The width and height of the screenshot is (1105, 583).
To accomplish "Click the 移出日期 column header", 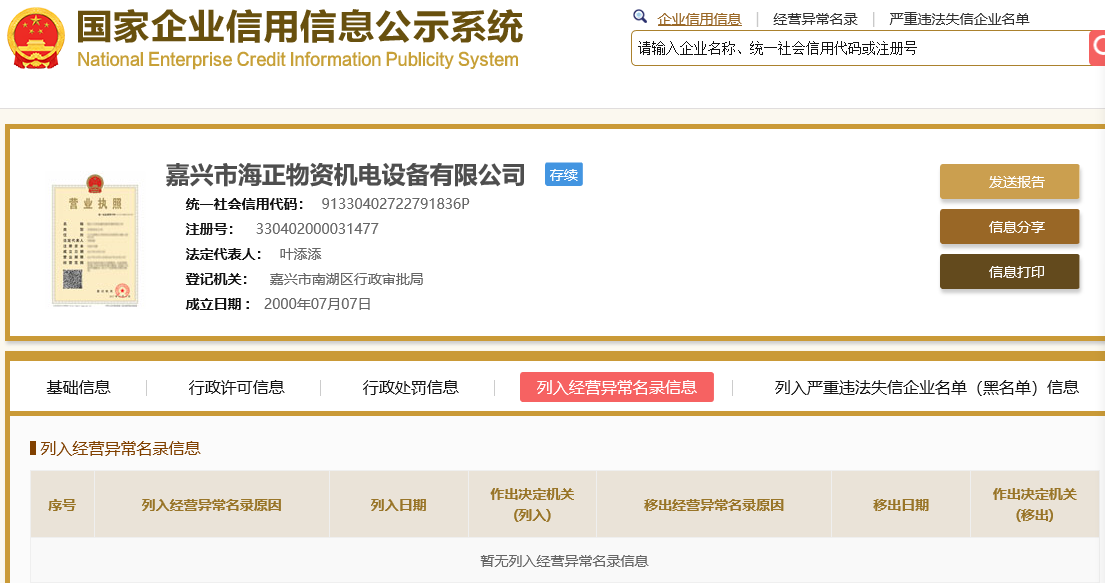I will coord(901,505).
